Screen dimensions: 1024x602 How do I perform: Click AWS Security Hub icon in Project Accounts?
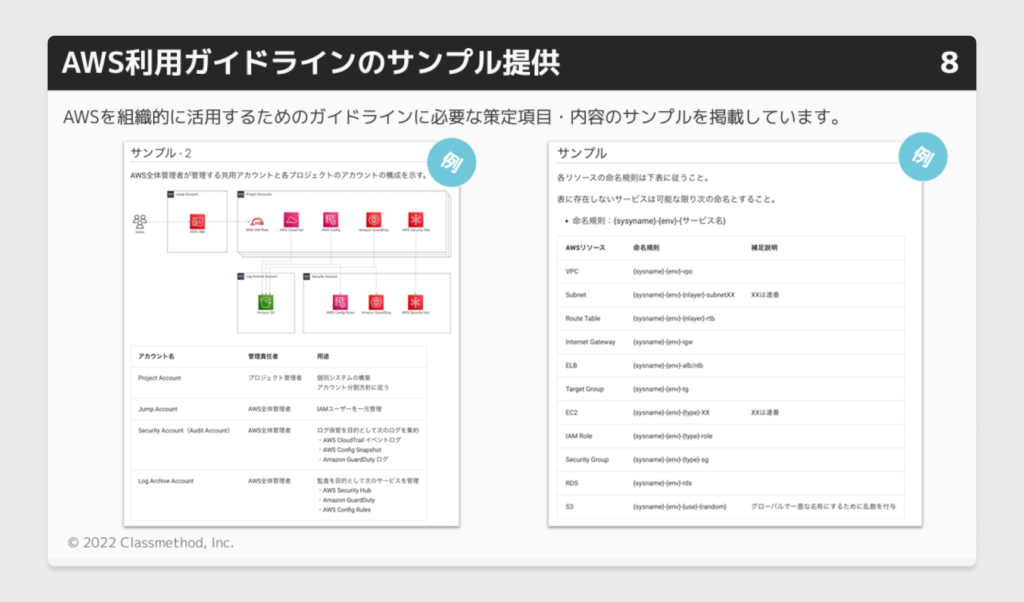click(x=415, y=220)
